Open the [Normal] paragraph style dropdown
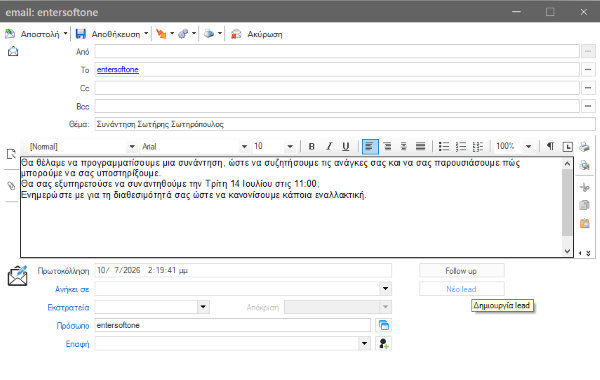Screen dimensions: 600x380 [x=132, y=147]
